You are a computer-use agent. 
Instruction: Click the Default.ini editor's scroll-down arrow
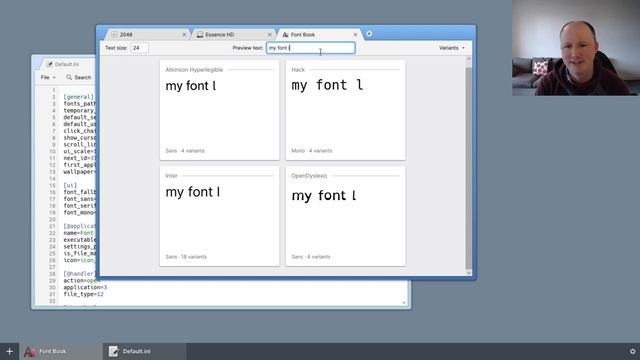click(404, 302)
